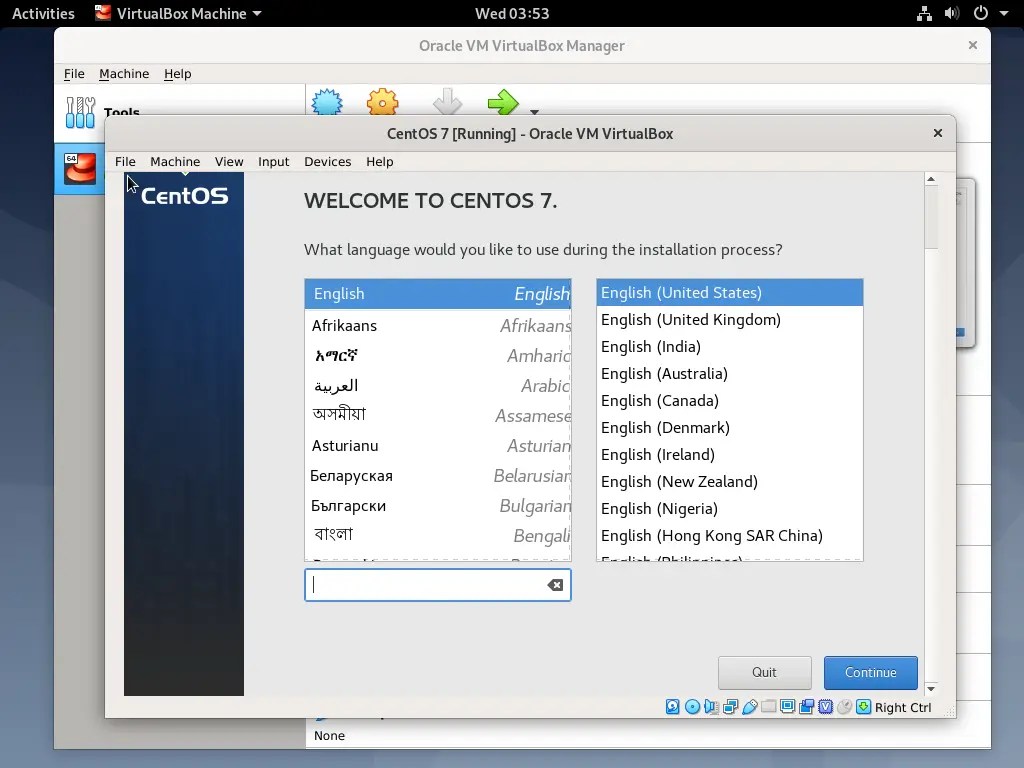Click the recording status bar icon
This screenshot has height=768, width=1024.
tap(807, 707)
